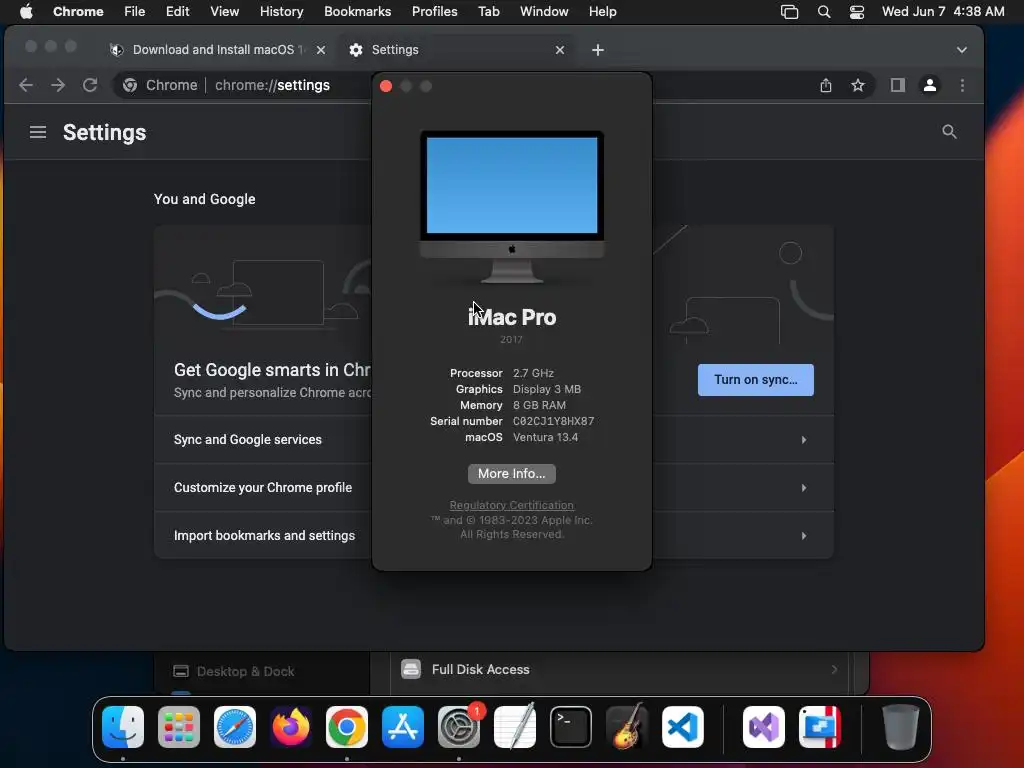Toggle the Chrome side panel
Viewport: 1024px width, 768px height.
898,85
